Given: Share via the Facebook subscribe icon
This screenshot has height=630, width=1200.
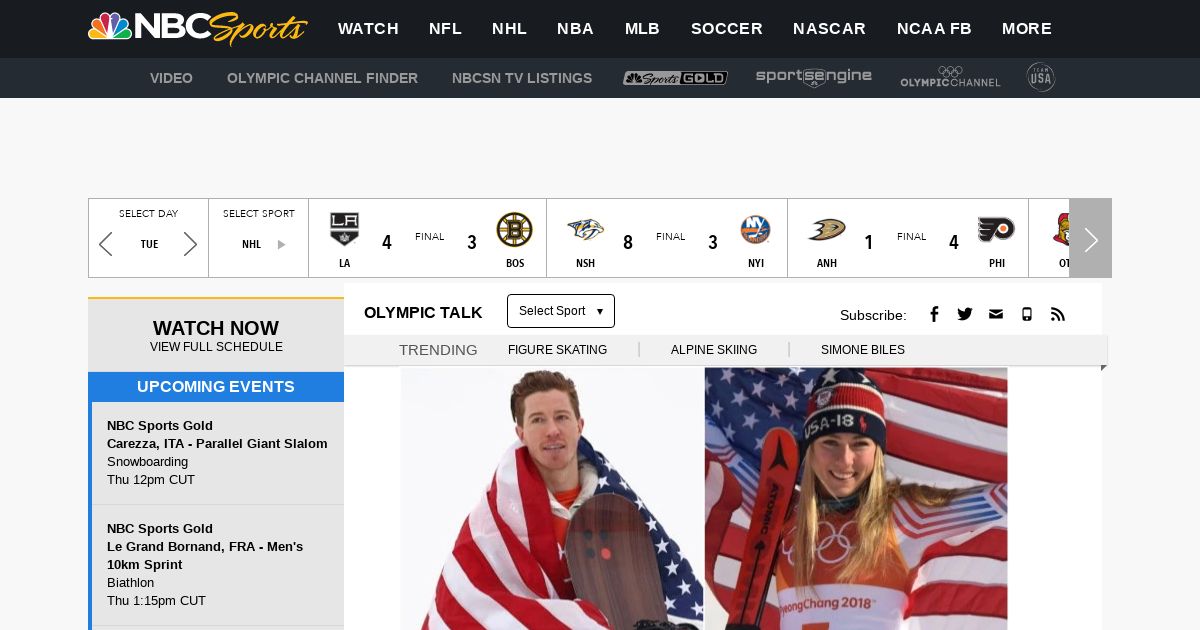Looking at the screenshot, I should 934,314.
